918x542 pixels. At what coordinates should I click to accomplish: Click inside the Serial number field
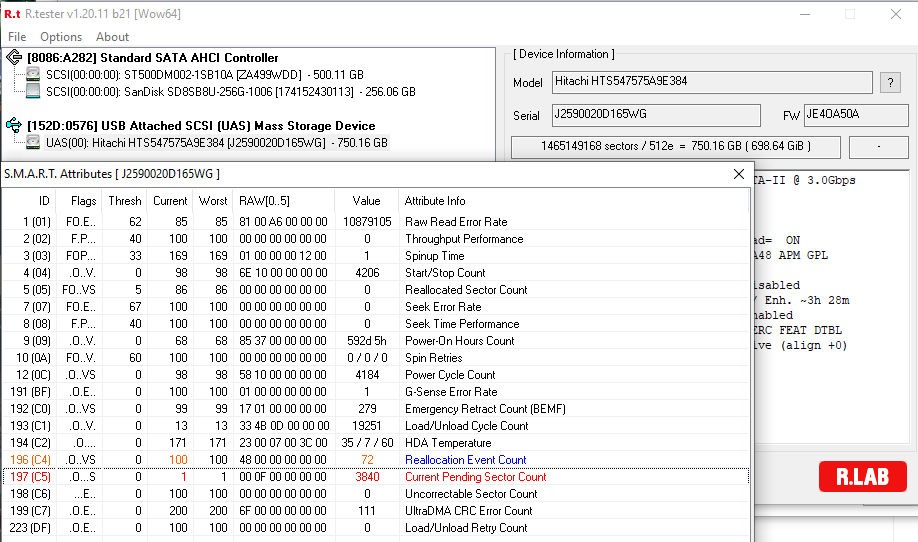pos(655,116)
